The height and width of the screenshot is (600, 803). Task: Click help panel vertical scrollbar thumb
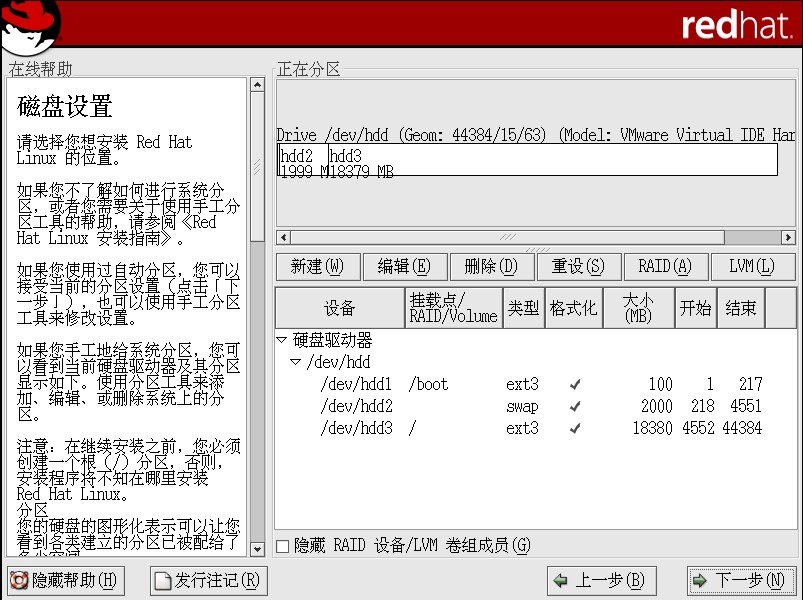point(258,166)
